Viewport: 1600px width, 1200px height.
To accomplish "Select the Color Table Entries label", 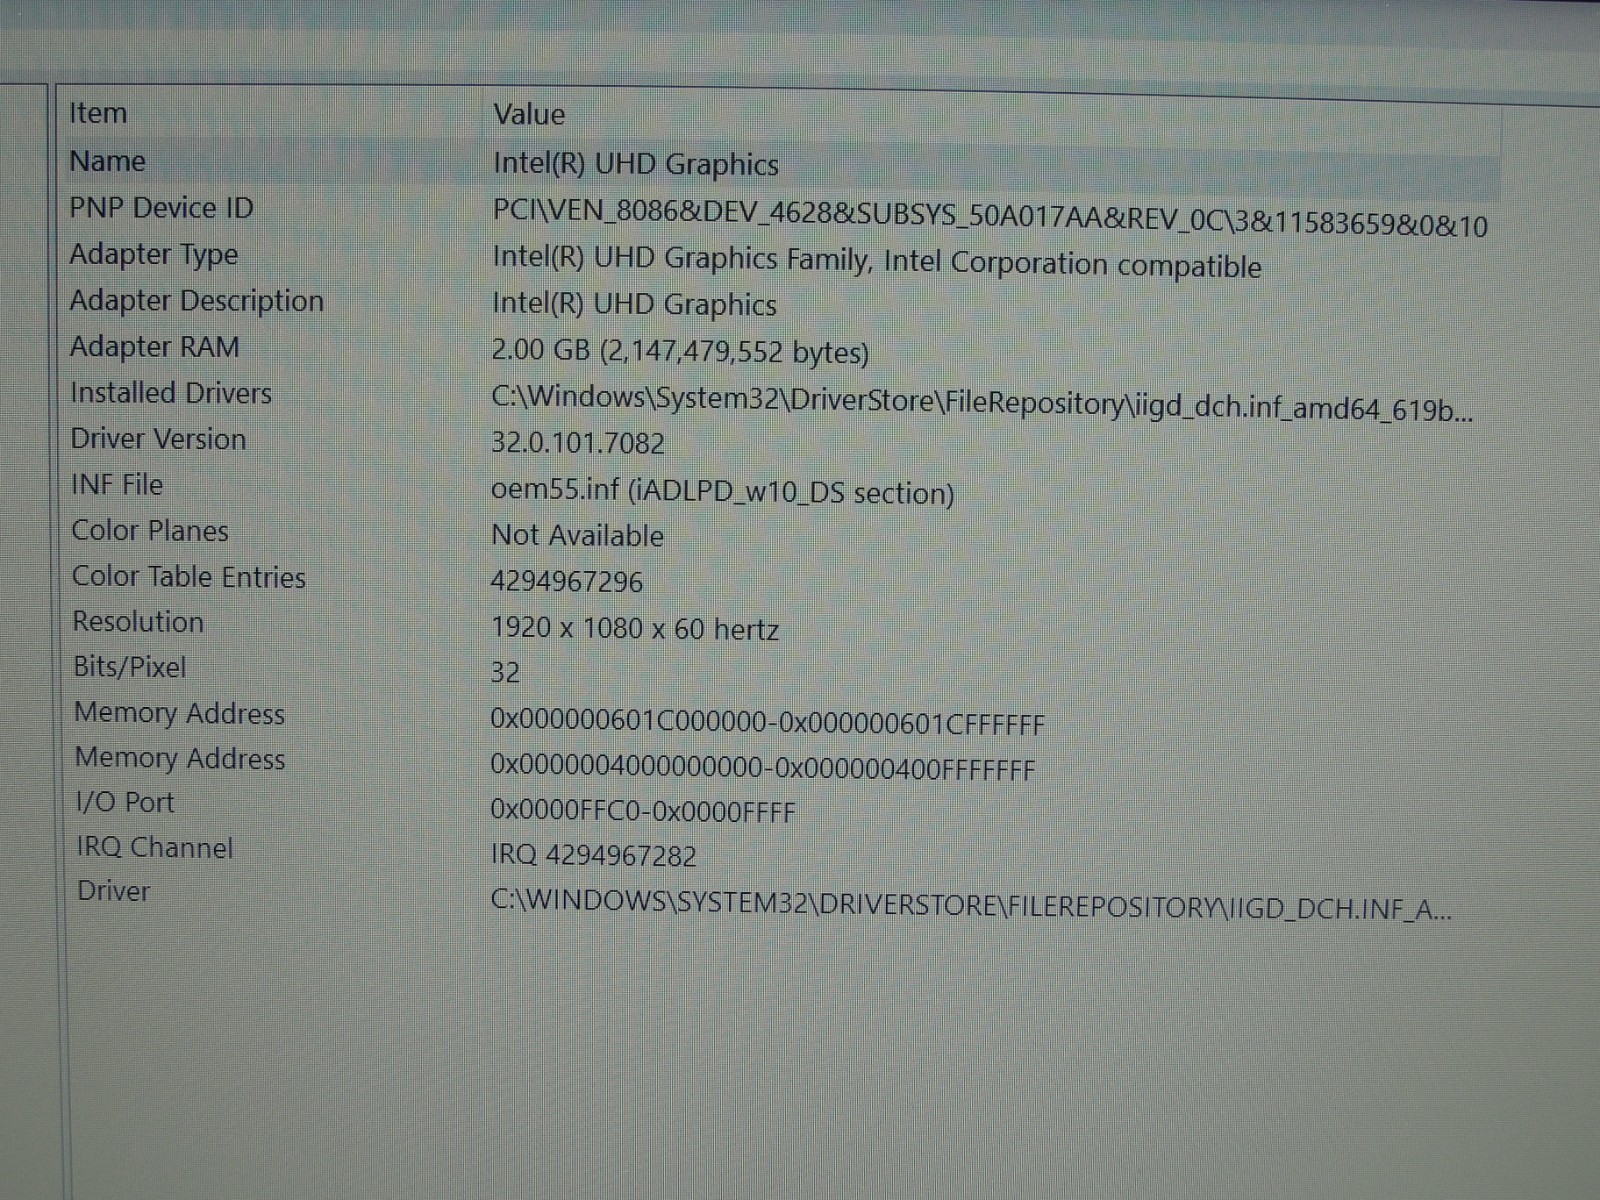I will tap(189, 577).
